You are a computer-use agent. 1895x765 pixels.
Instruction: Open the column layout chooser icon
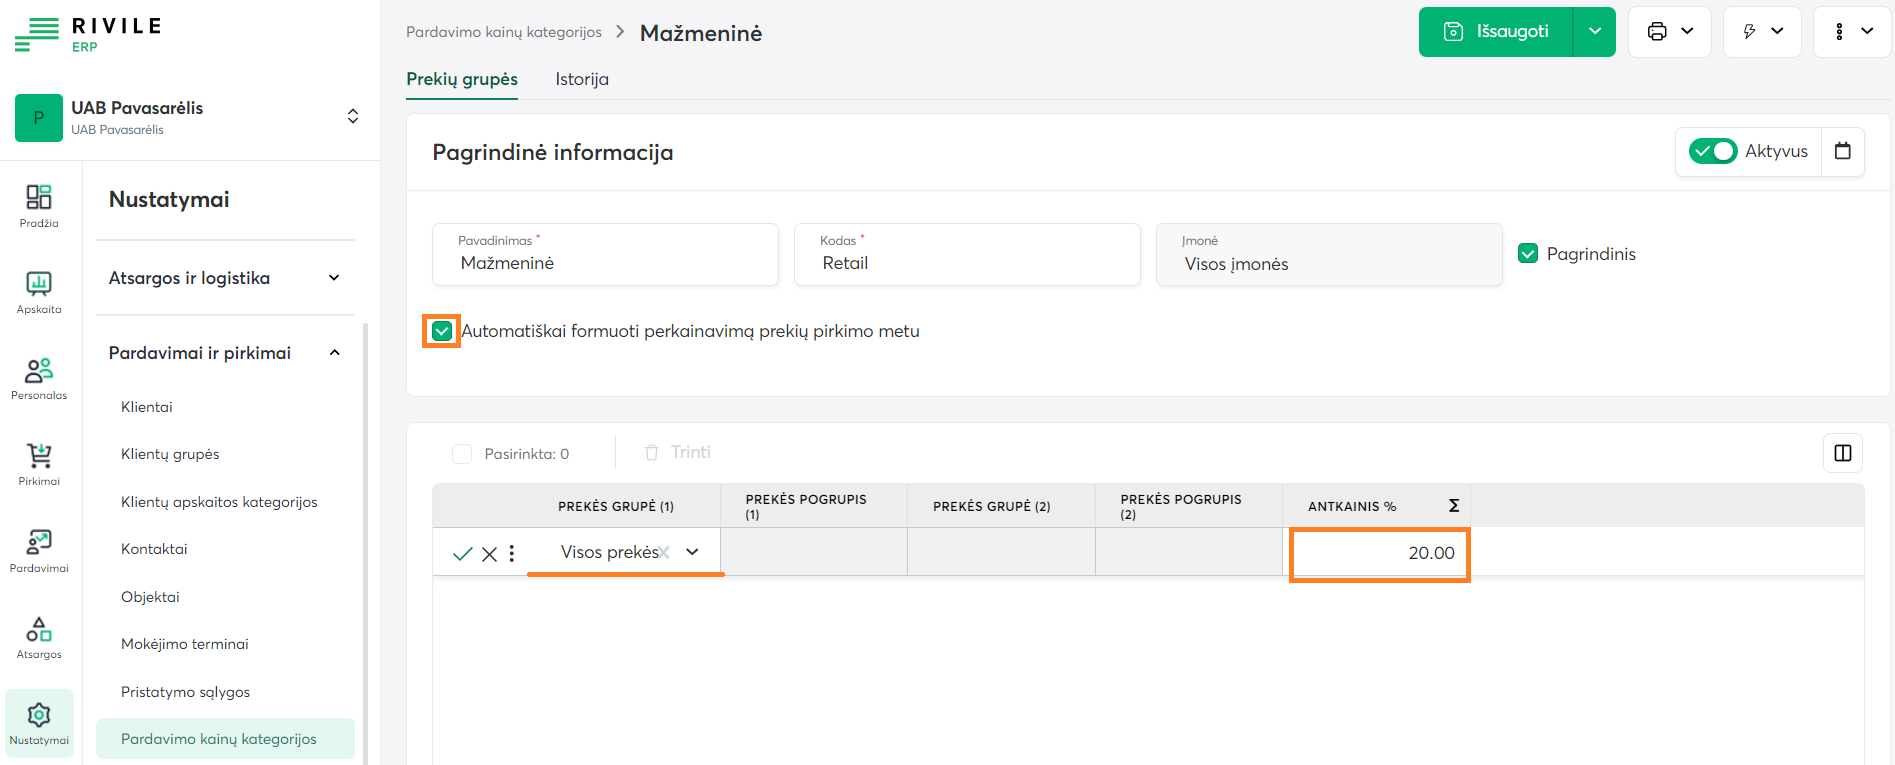(x=1842, y=453)
